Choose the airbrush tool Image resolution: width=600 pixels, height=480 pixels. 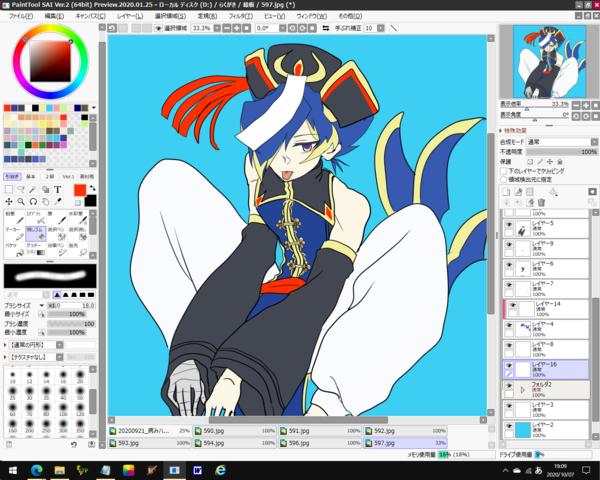(36, 218)
